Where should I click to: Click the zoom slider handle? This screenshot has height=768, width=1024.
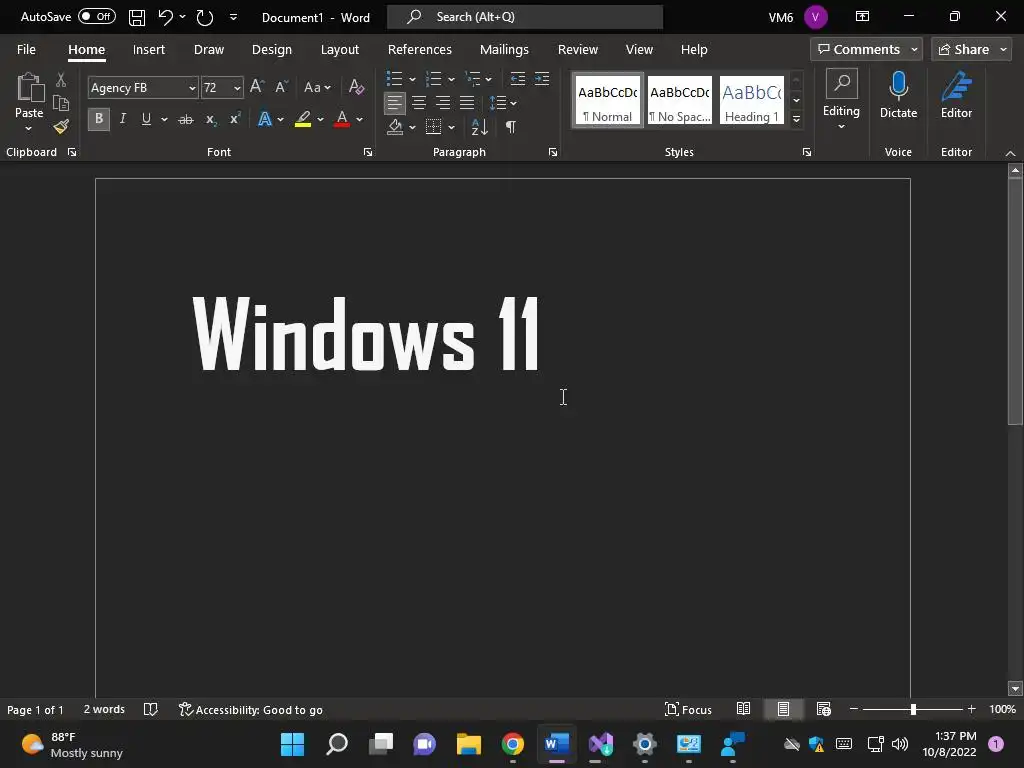pos(914,709)
